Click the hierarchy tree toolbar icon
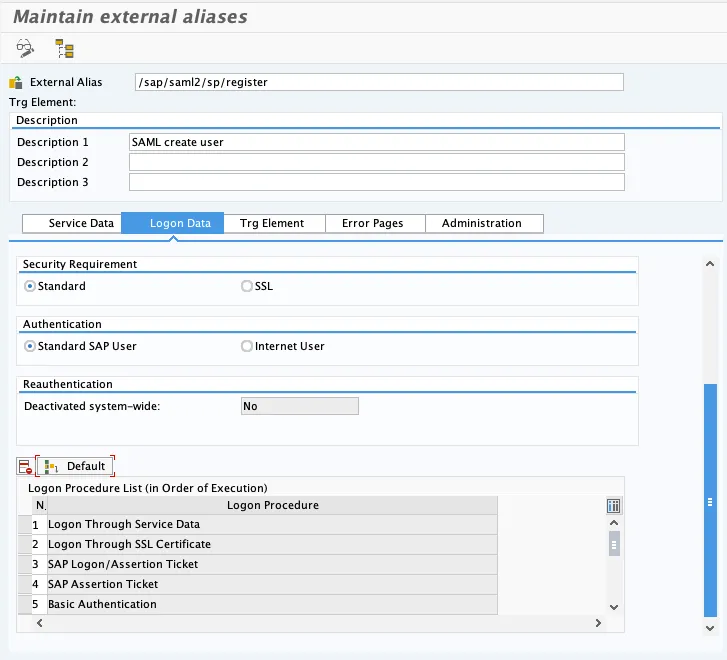Screen dimensions: 727x660 (65, 48)
